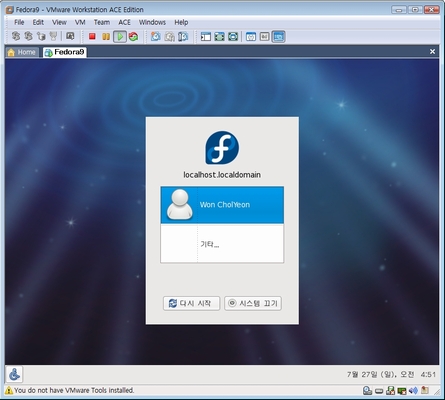
Task: Click the Won CholYeon avatar image
Action: pos(180,204)
